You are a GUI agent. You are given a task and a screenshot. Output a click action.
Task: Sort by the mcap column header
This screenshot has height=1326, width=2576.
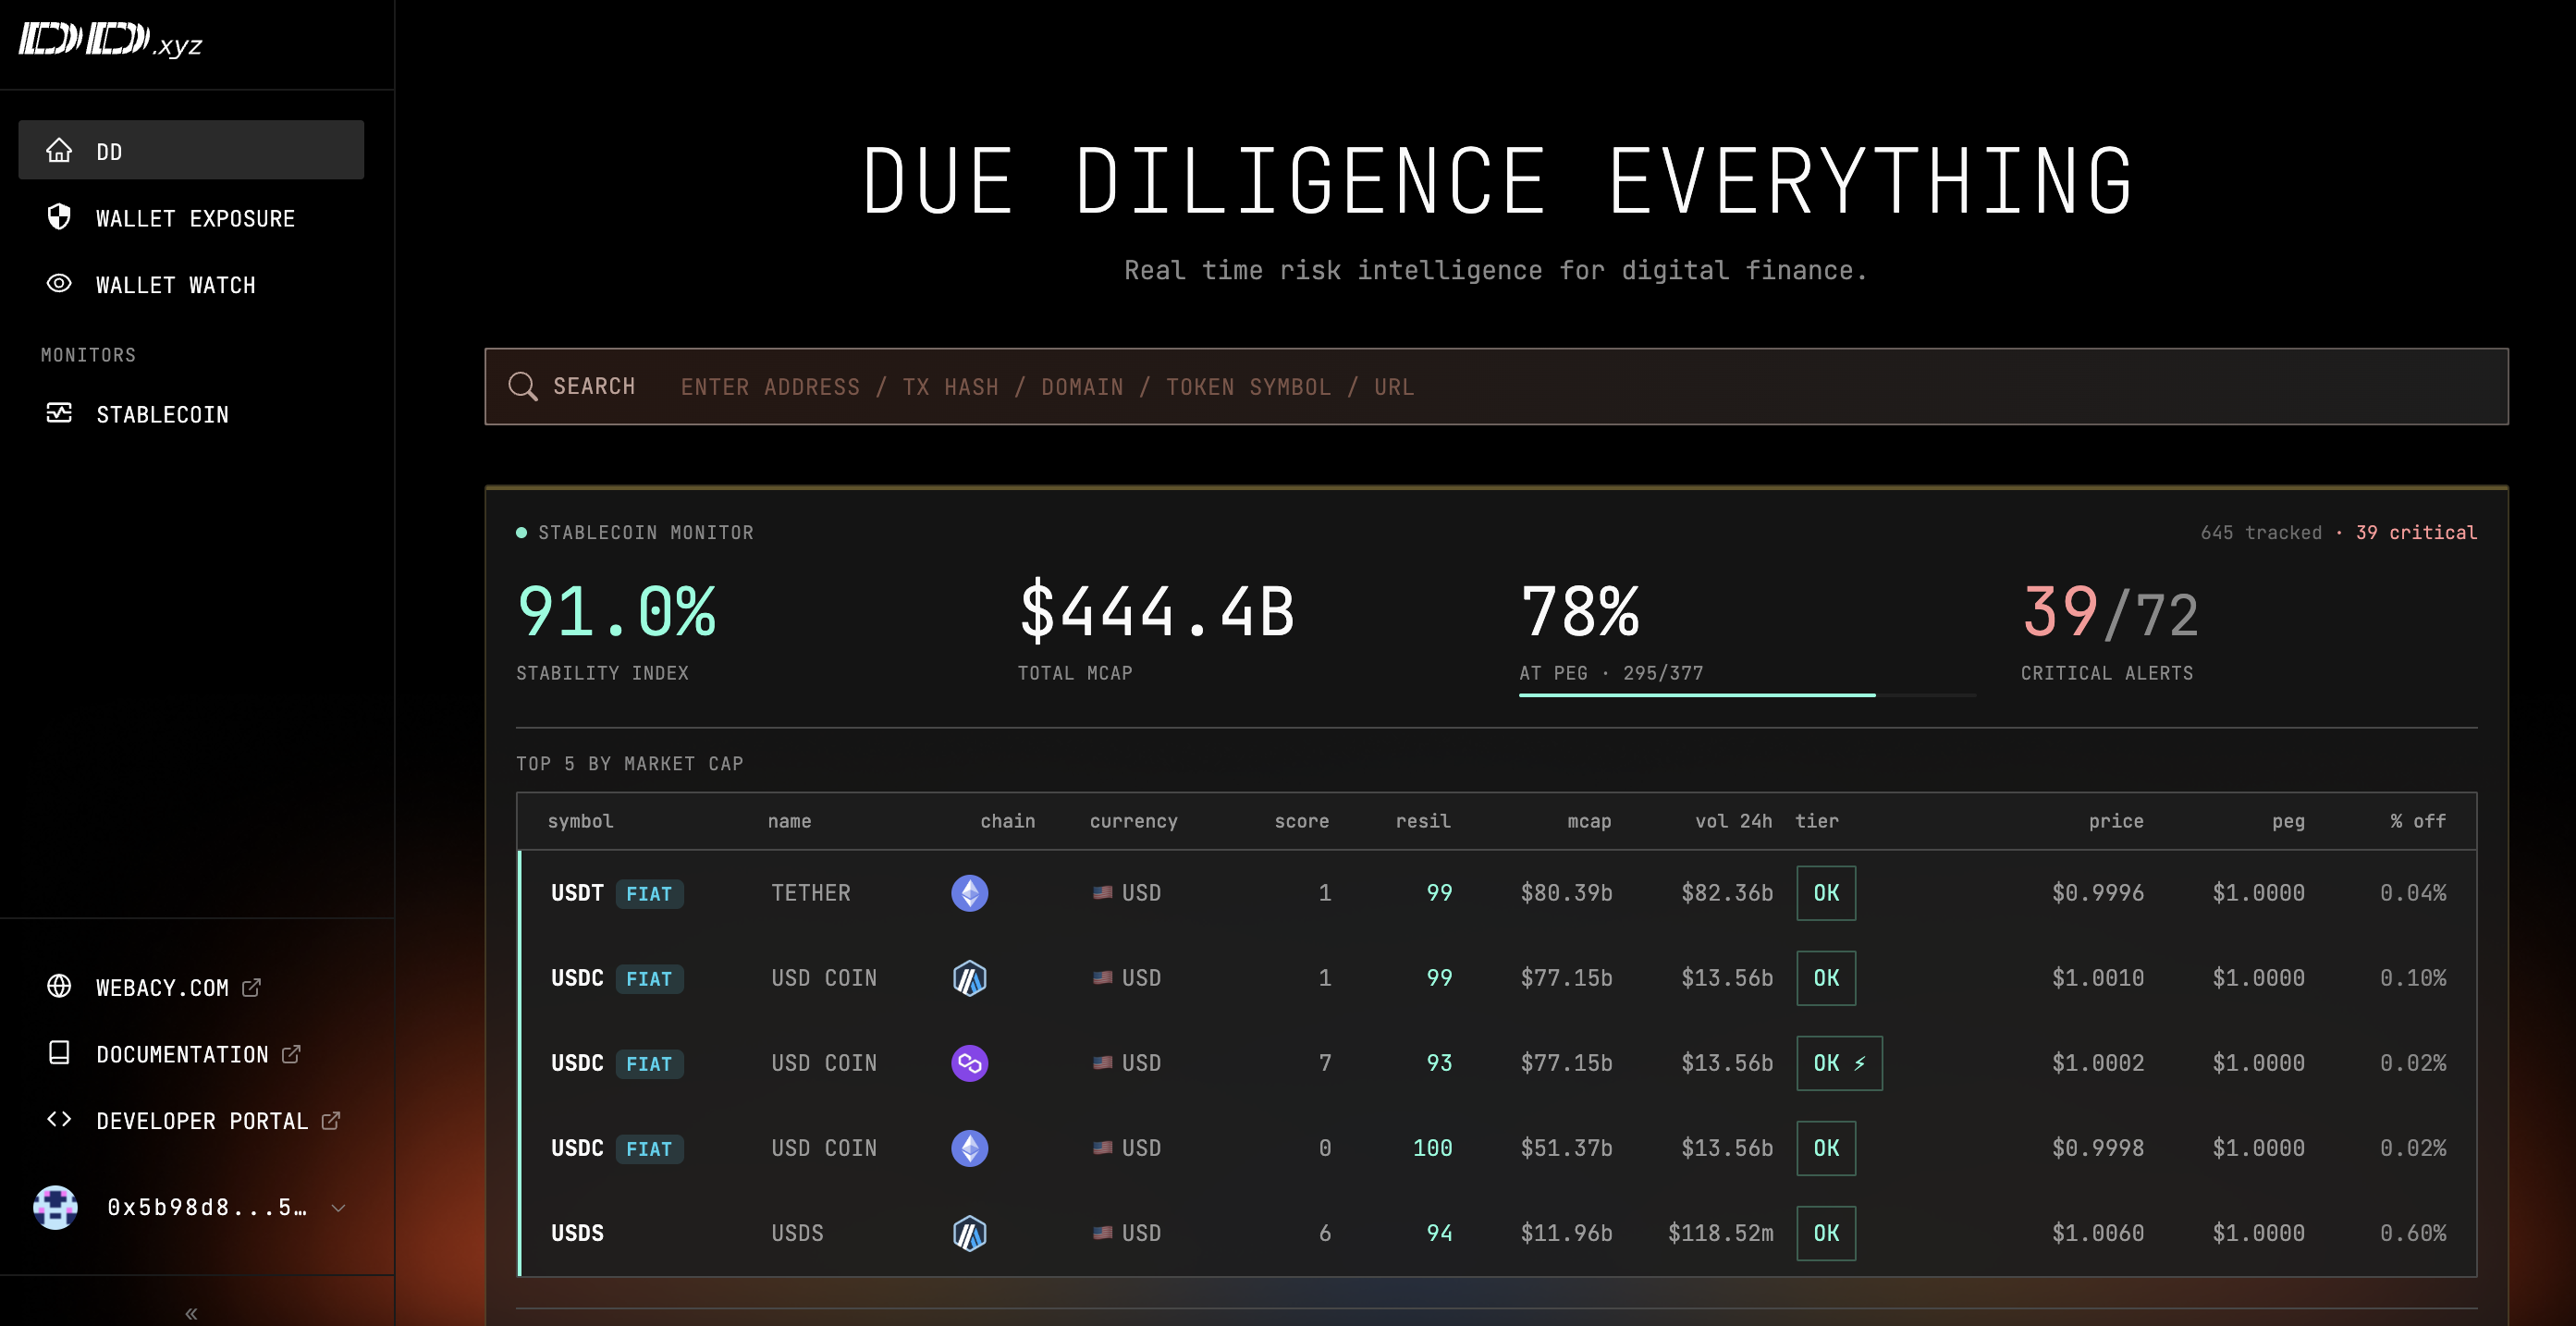(1589, 821)
